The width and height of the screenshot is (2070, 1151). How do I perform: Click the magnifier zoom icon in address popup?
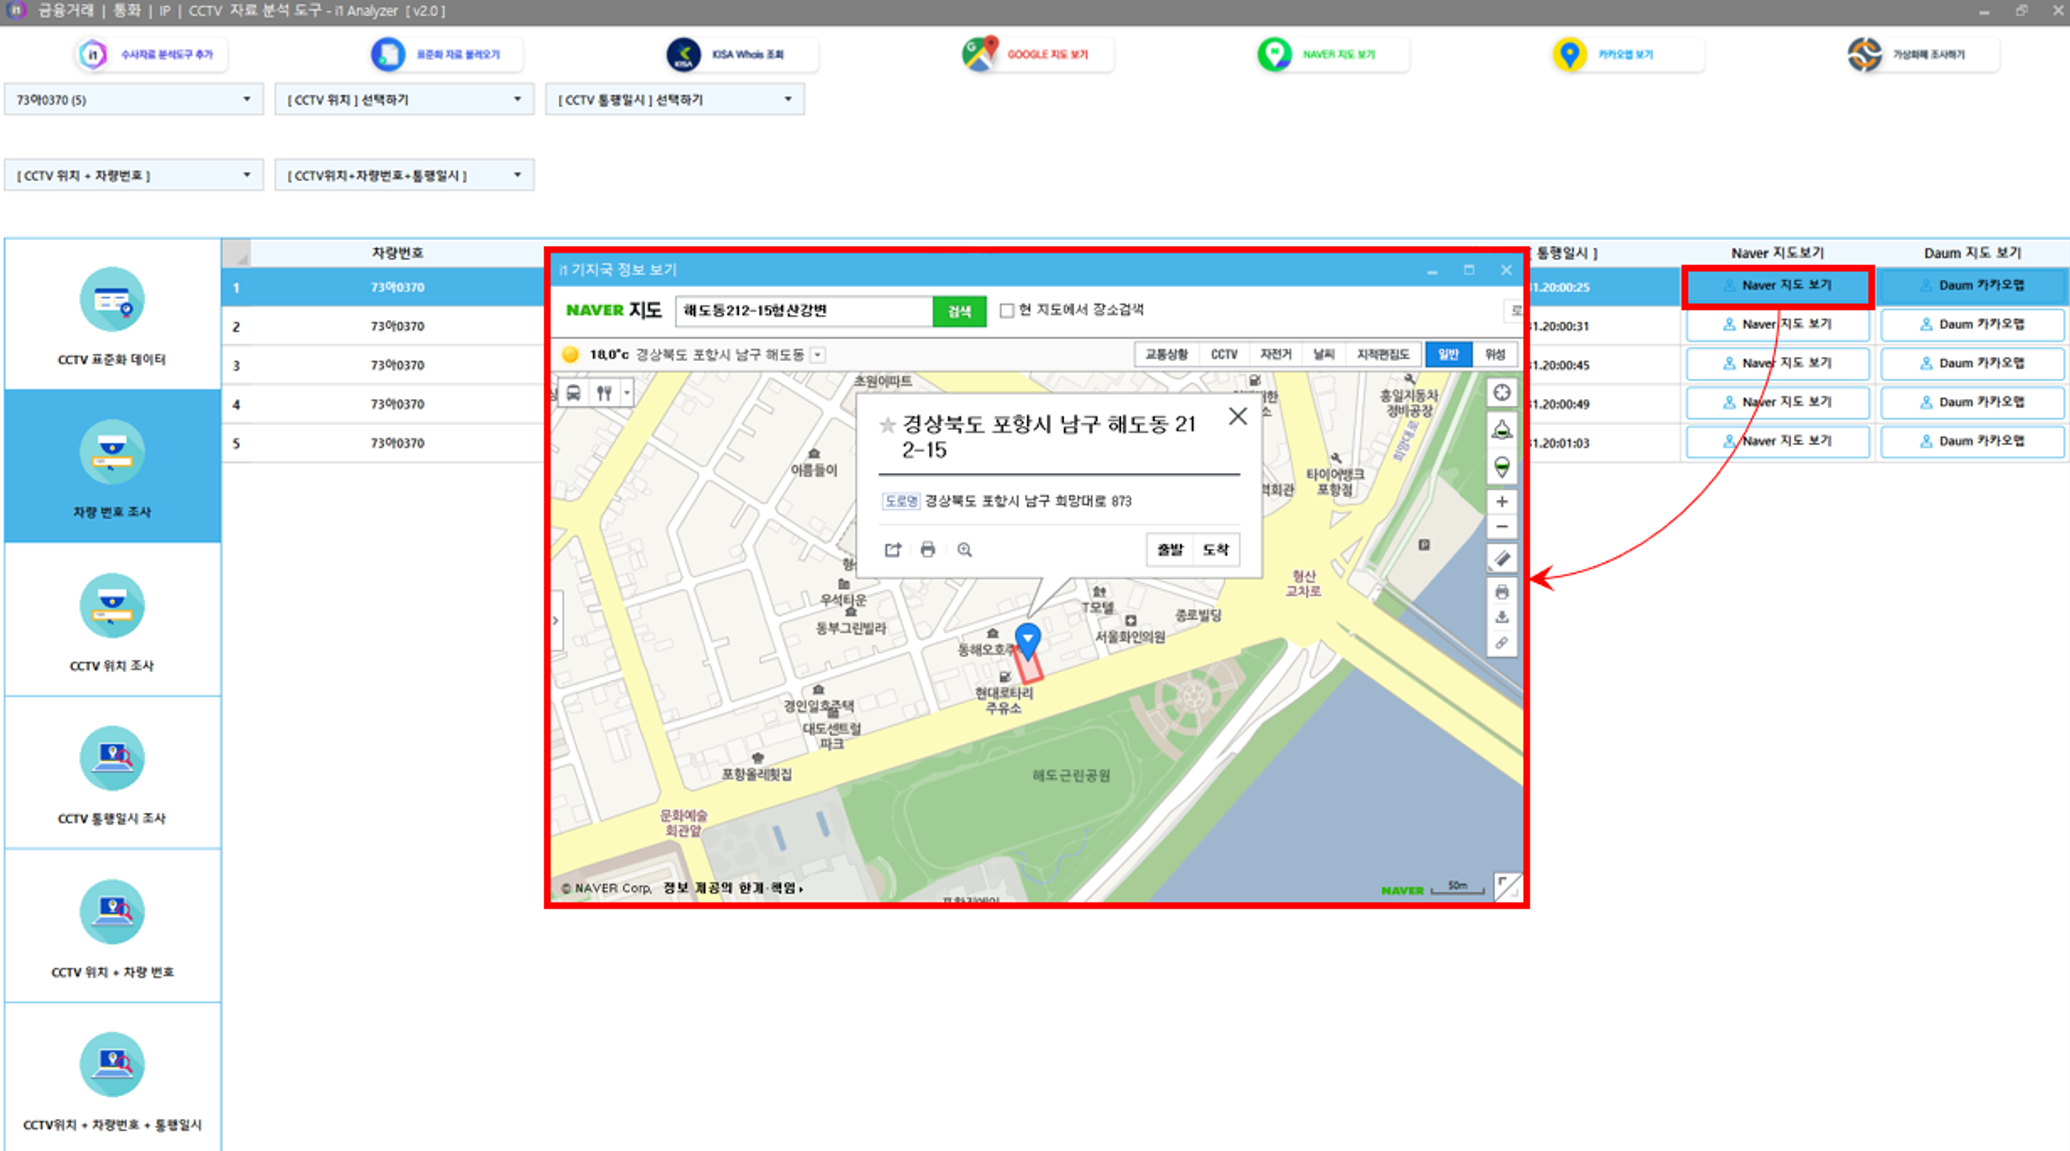964,550
